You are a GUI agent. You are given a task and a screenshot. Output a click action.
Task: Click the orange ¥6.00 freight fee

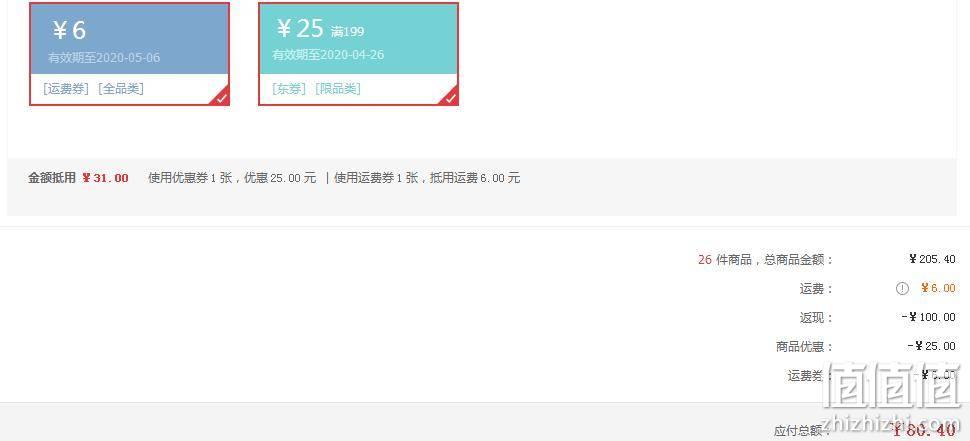click(938, 288)
